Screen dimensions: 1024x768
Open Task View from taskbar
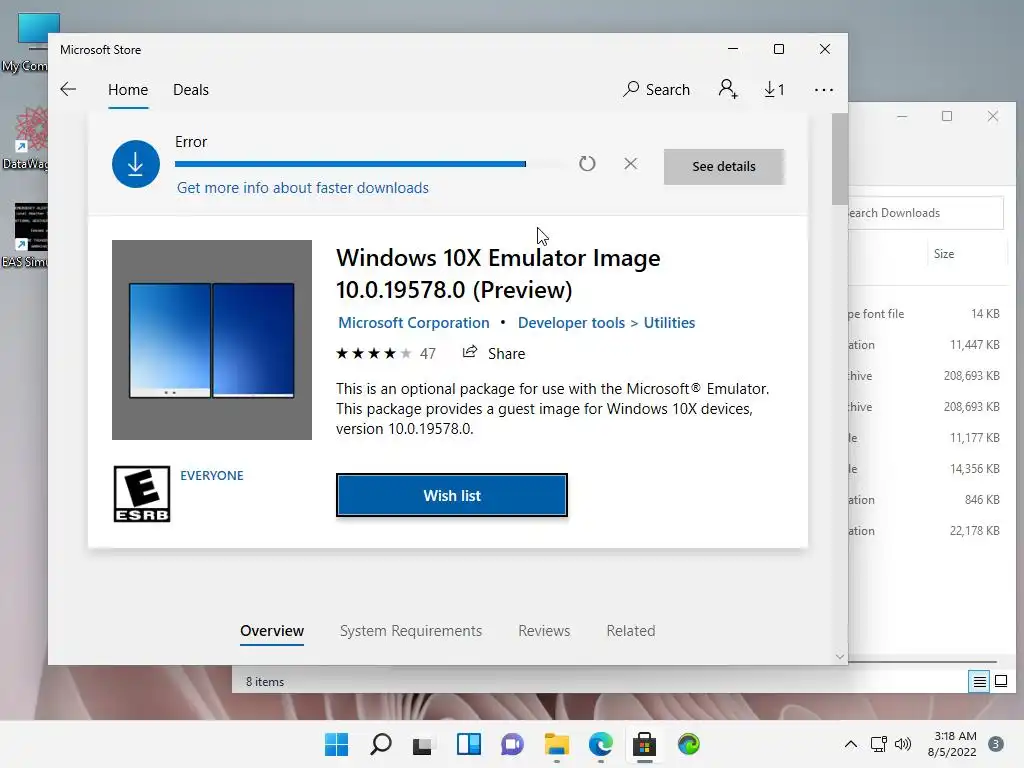pyautogui.click(x=424, y=744)
